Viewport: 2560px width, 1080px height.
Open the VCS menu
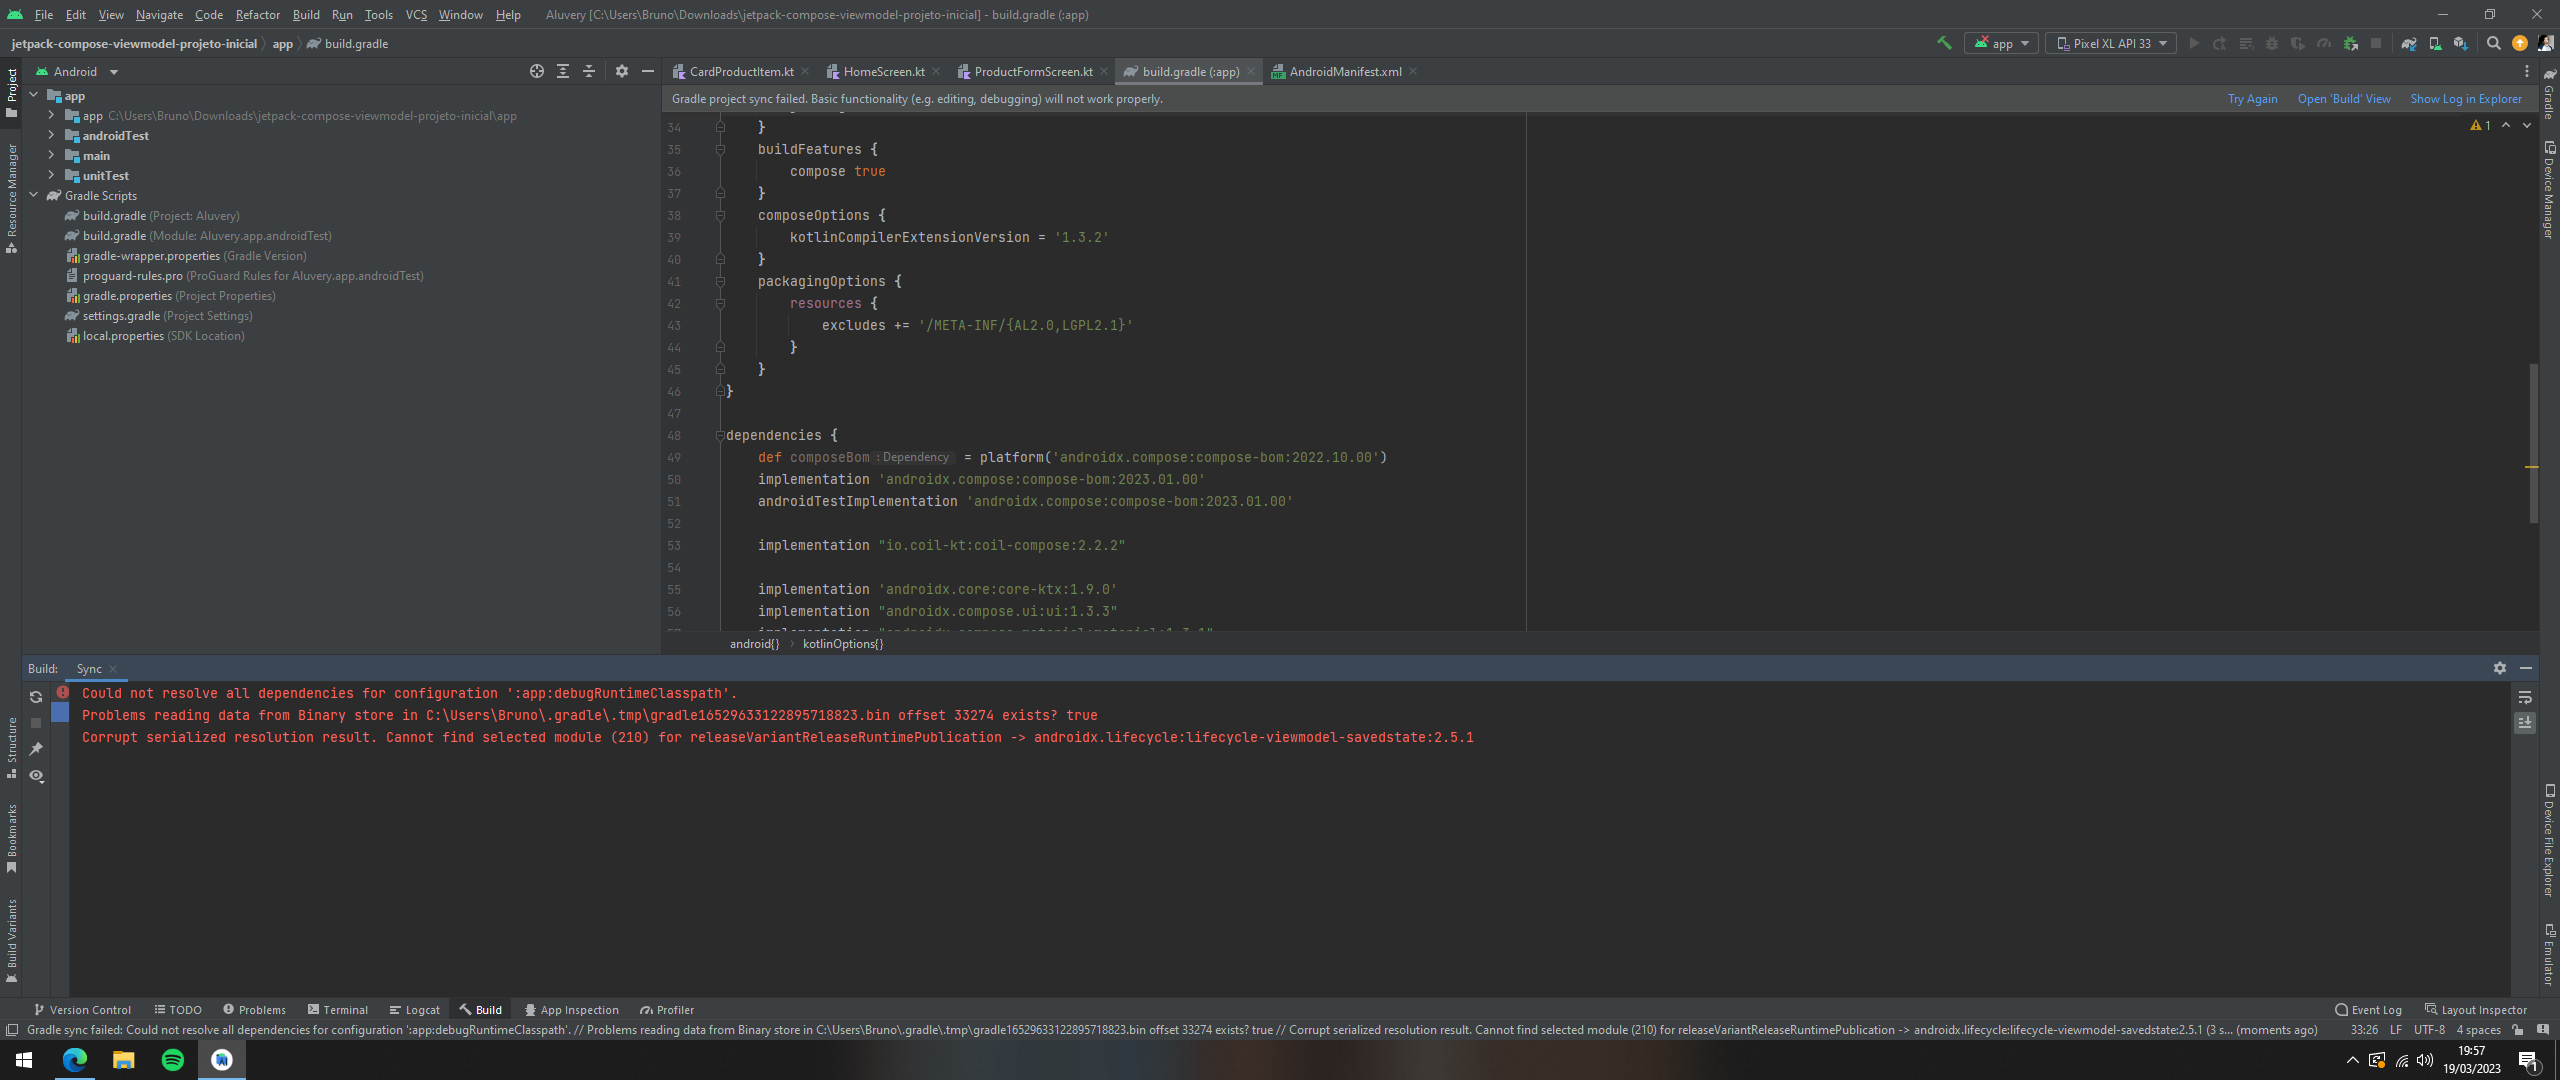pos(416,14)
